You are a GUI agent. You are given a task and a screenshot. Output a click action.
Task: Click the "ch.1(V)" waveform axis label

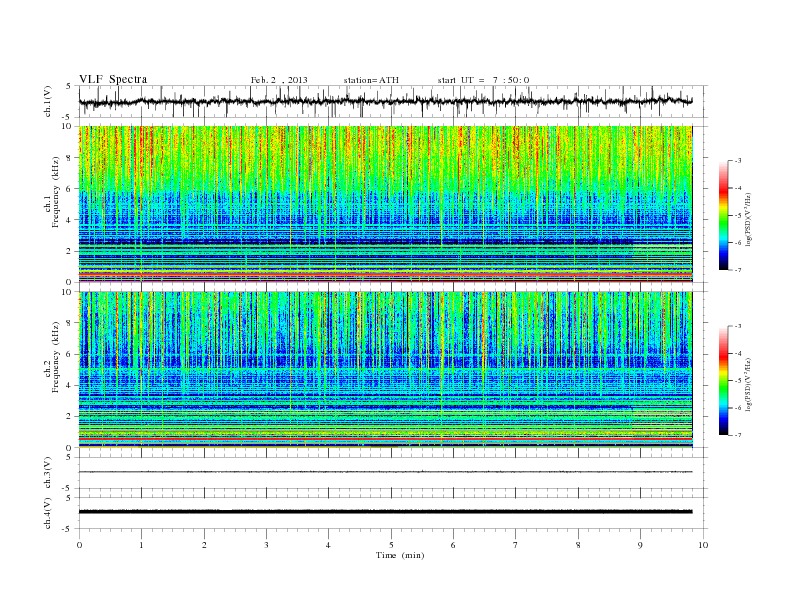48,101
